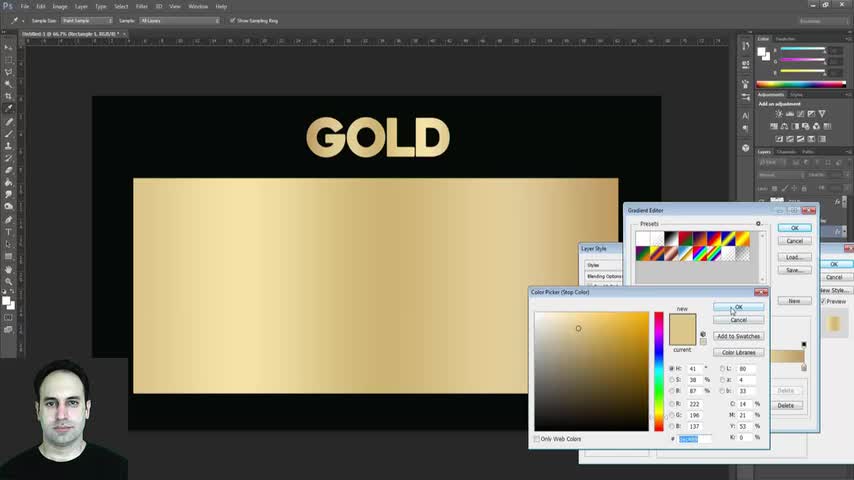The image size is (854, 480).
Task: Select the Pen tool
Action: click(8, 220)
